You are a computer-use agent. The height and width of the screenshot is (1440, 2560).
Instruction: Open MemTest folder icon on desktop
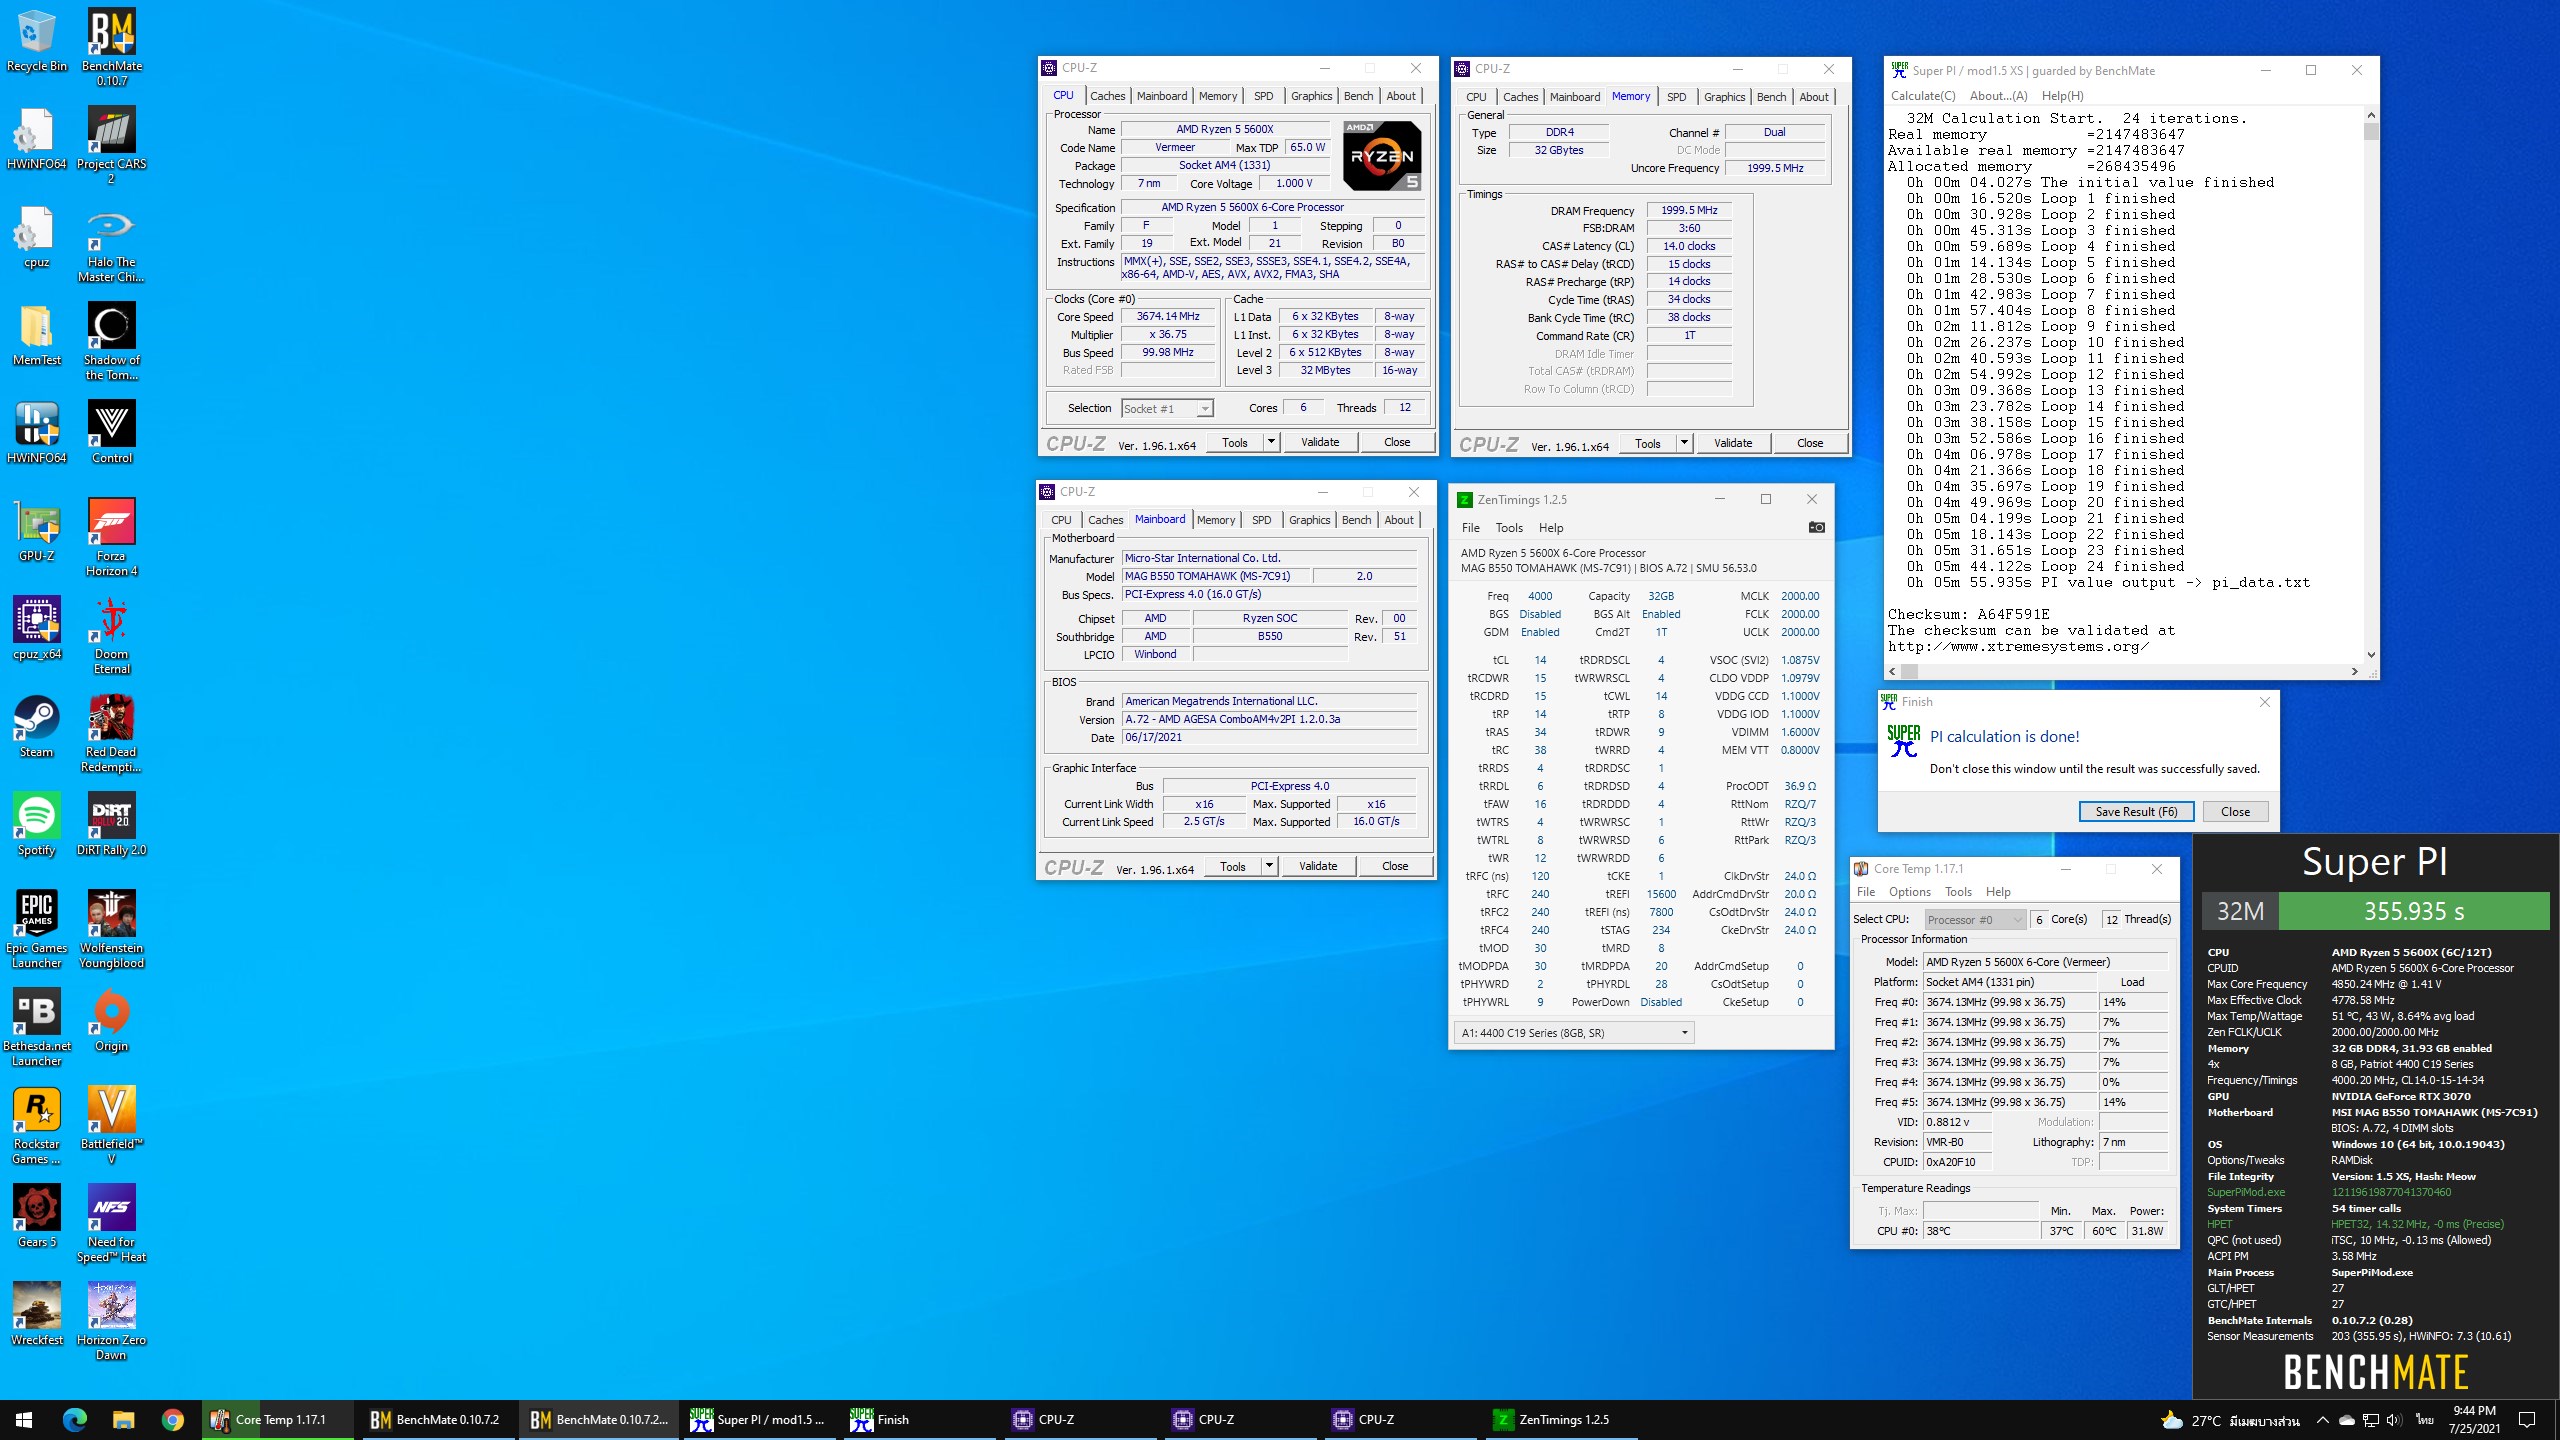37,336
